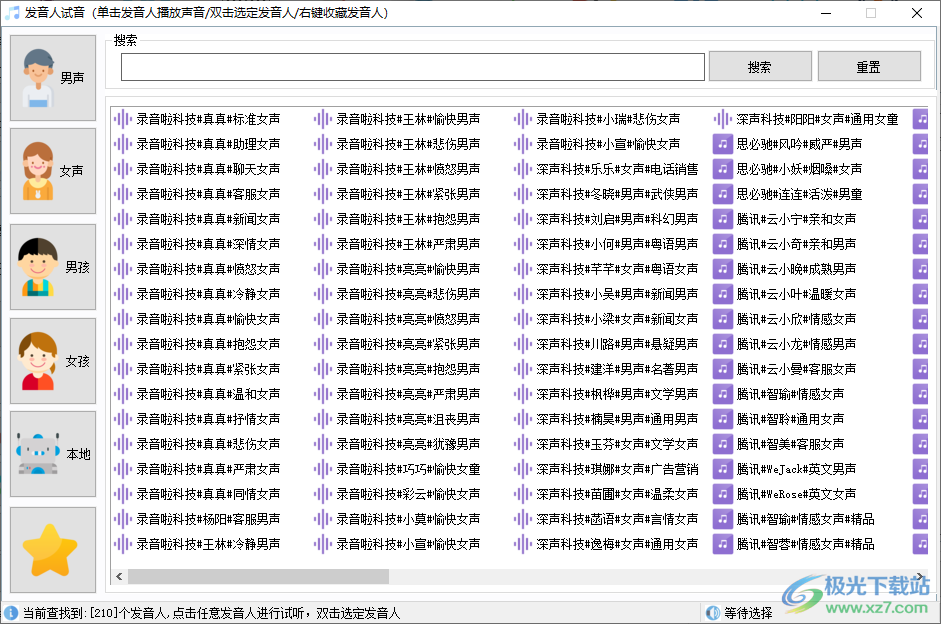This screenshot has height=624, width=941.
Task: Focus the voice search text field
Action: pos(412,67)
